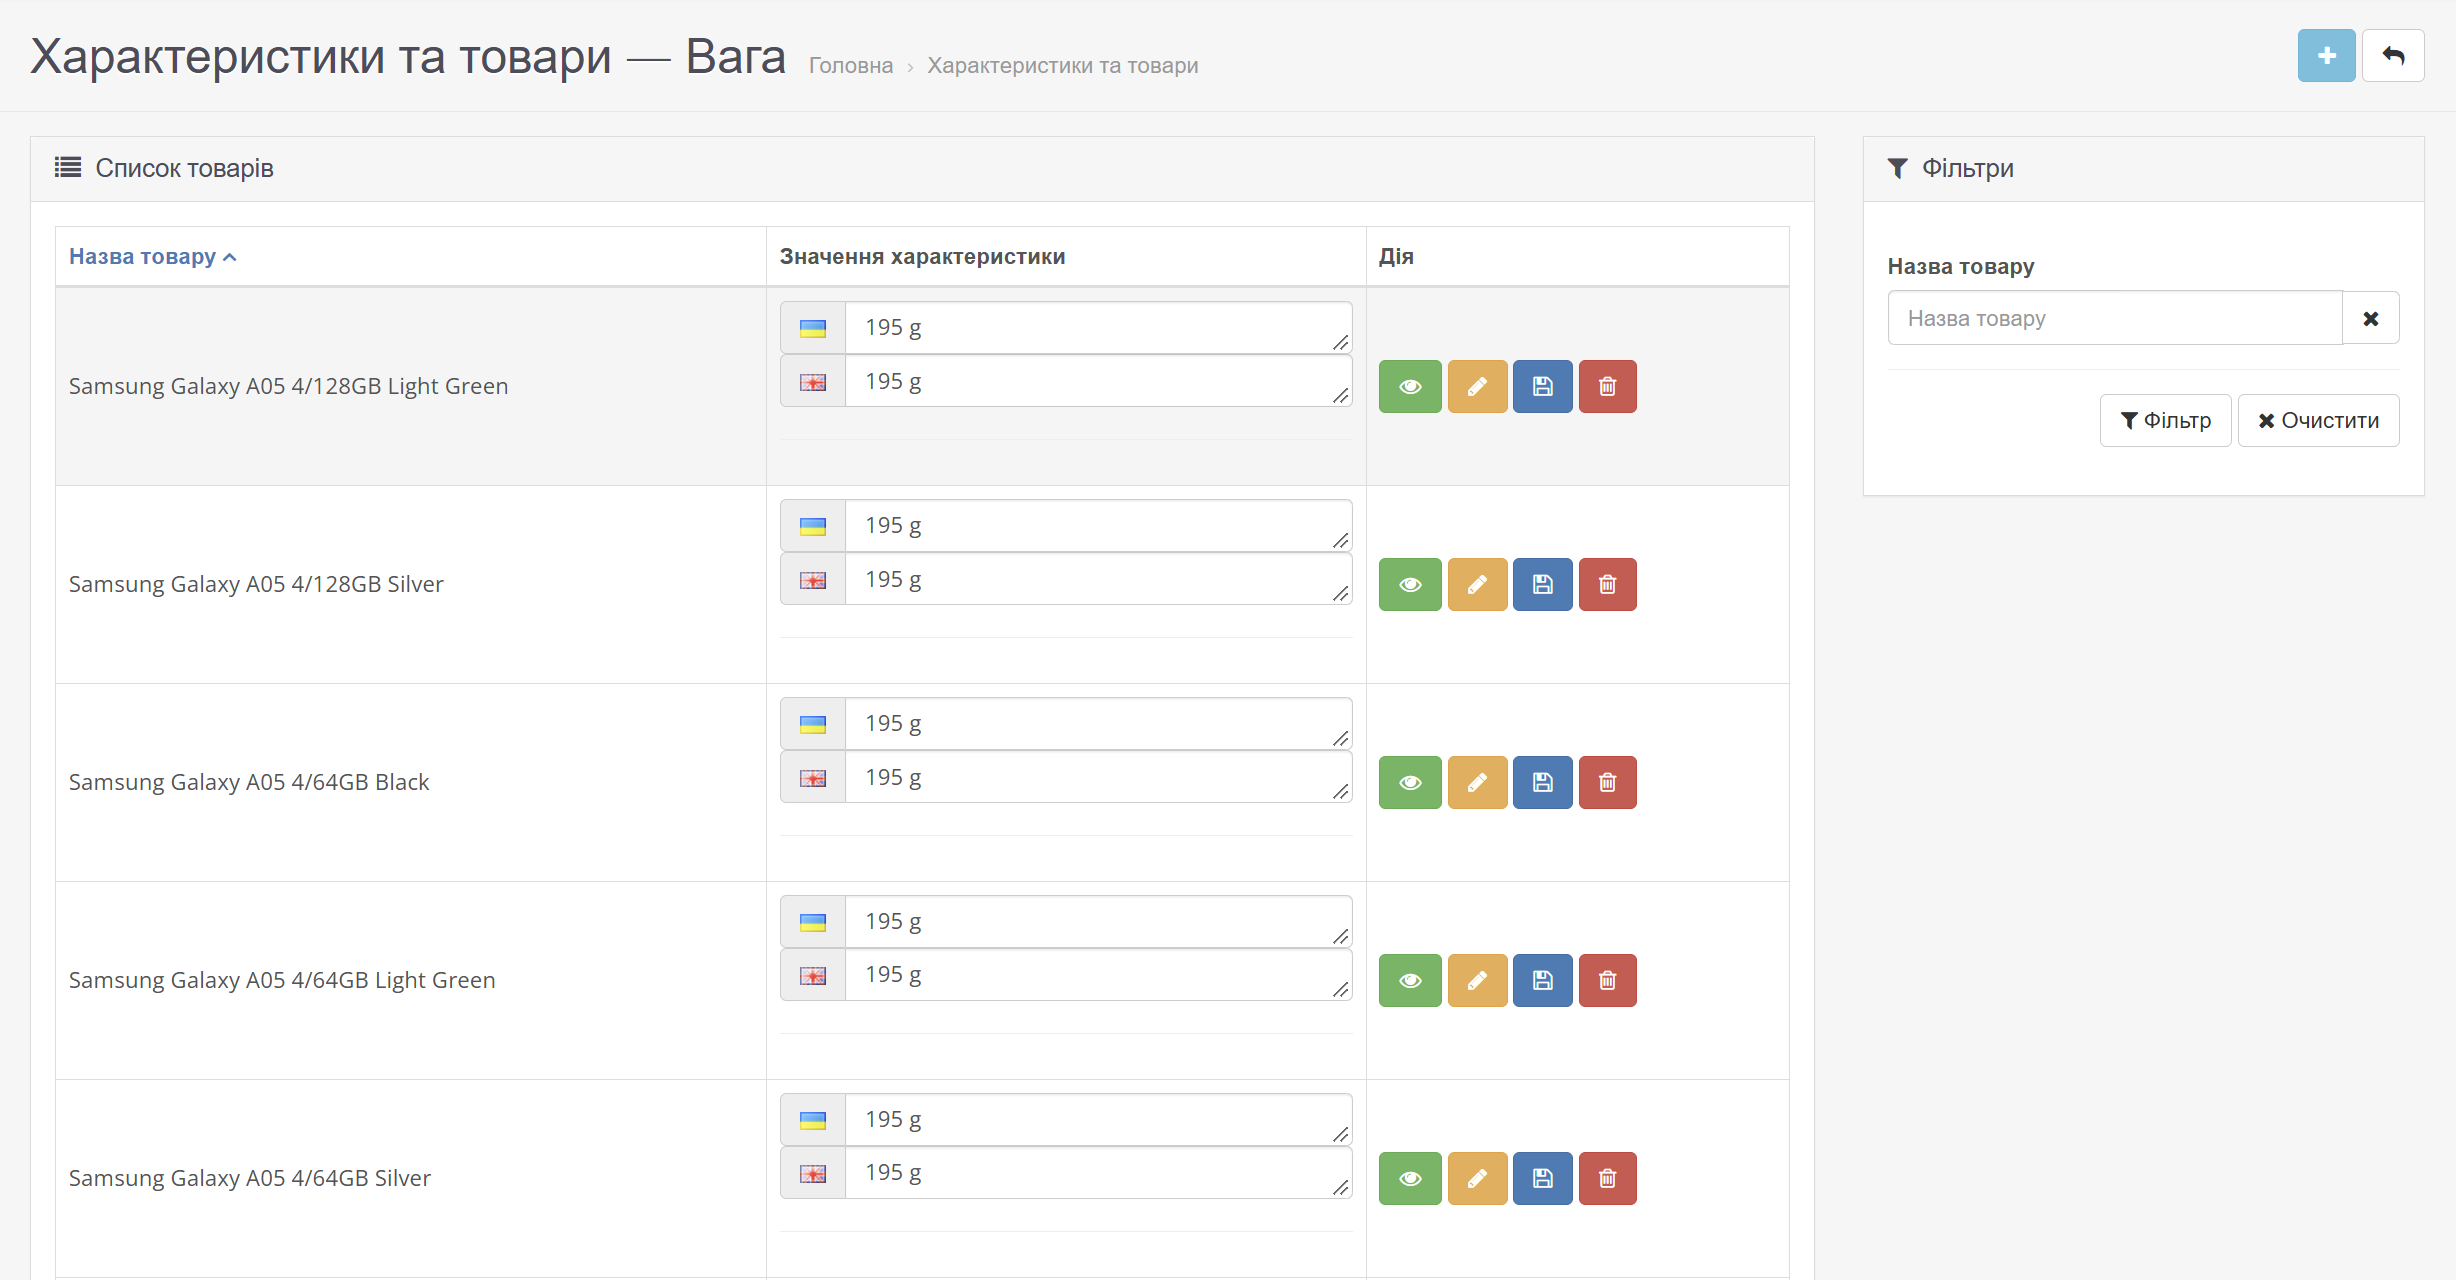
Task: View Samsung Galaxy A05 4/128GB Light Green product
Action: [x=1410, y=386]
